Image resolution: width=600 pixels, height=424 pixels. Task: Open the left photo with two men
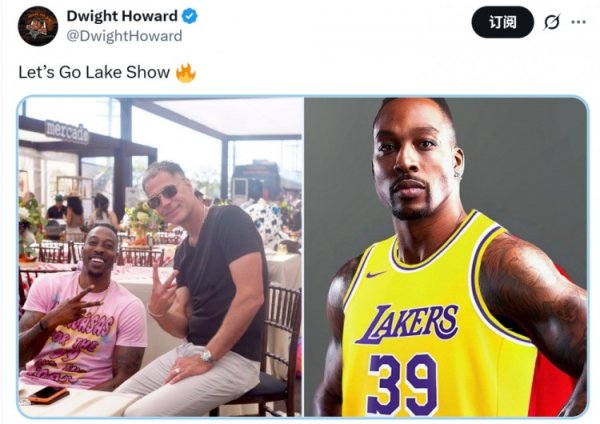pyautogui.click(x=160, y=257)
